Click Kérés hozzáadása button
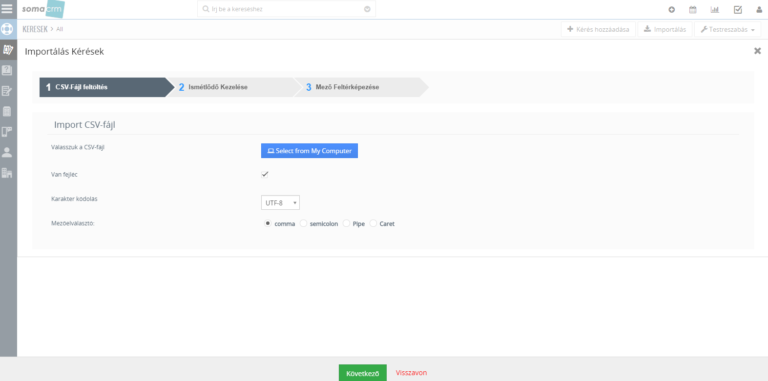 click(x=598, y=29)
